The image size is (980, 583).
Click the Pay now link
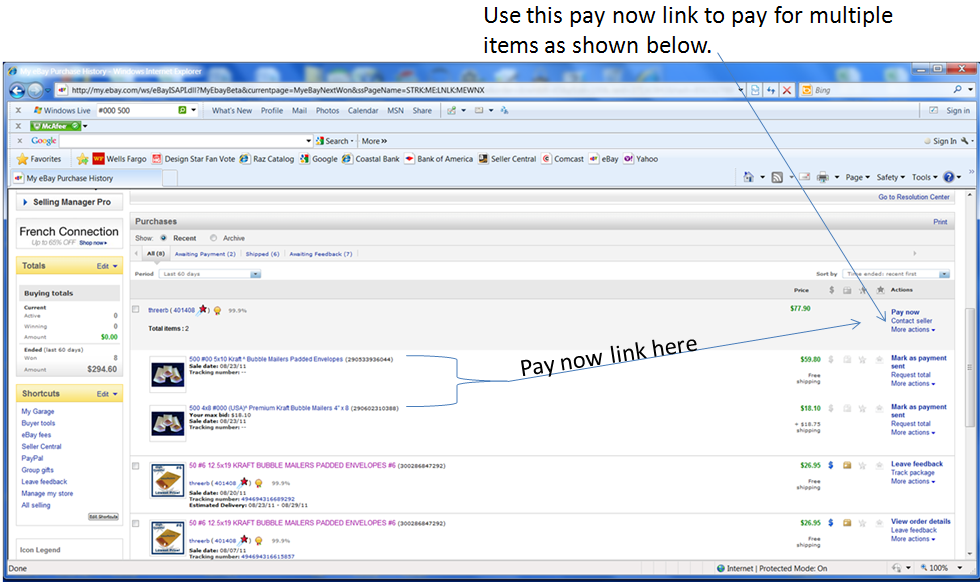tap(905, 312)
